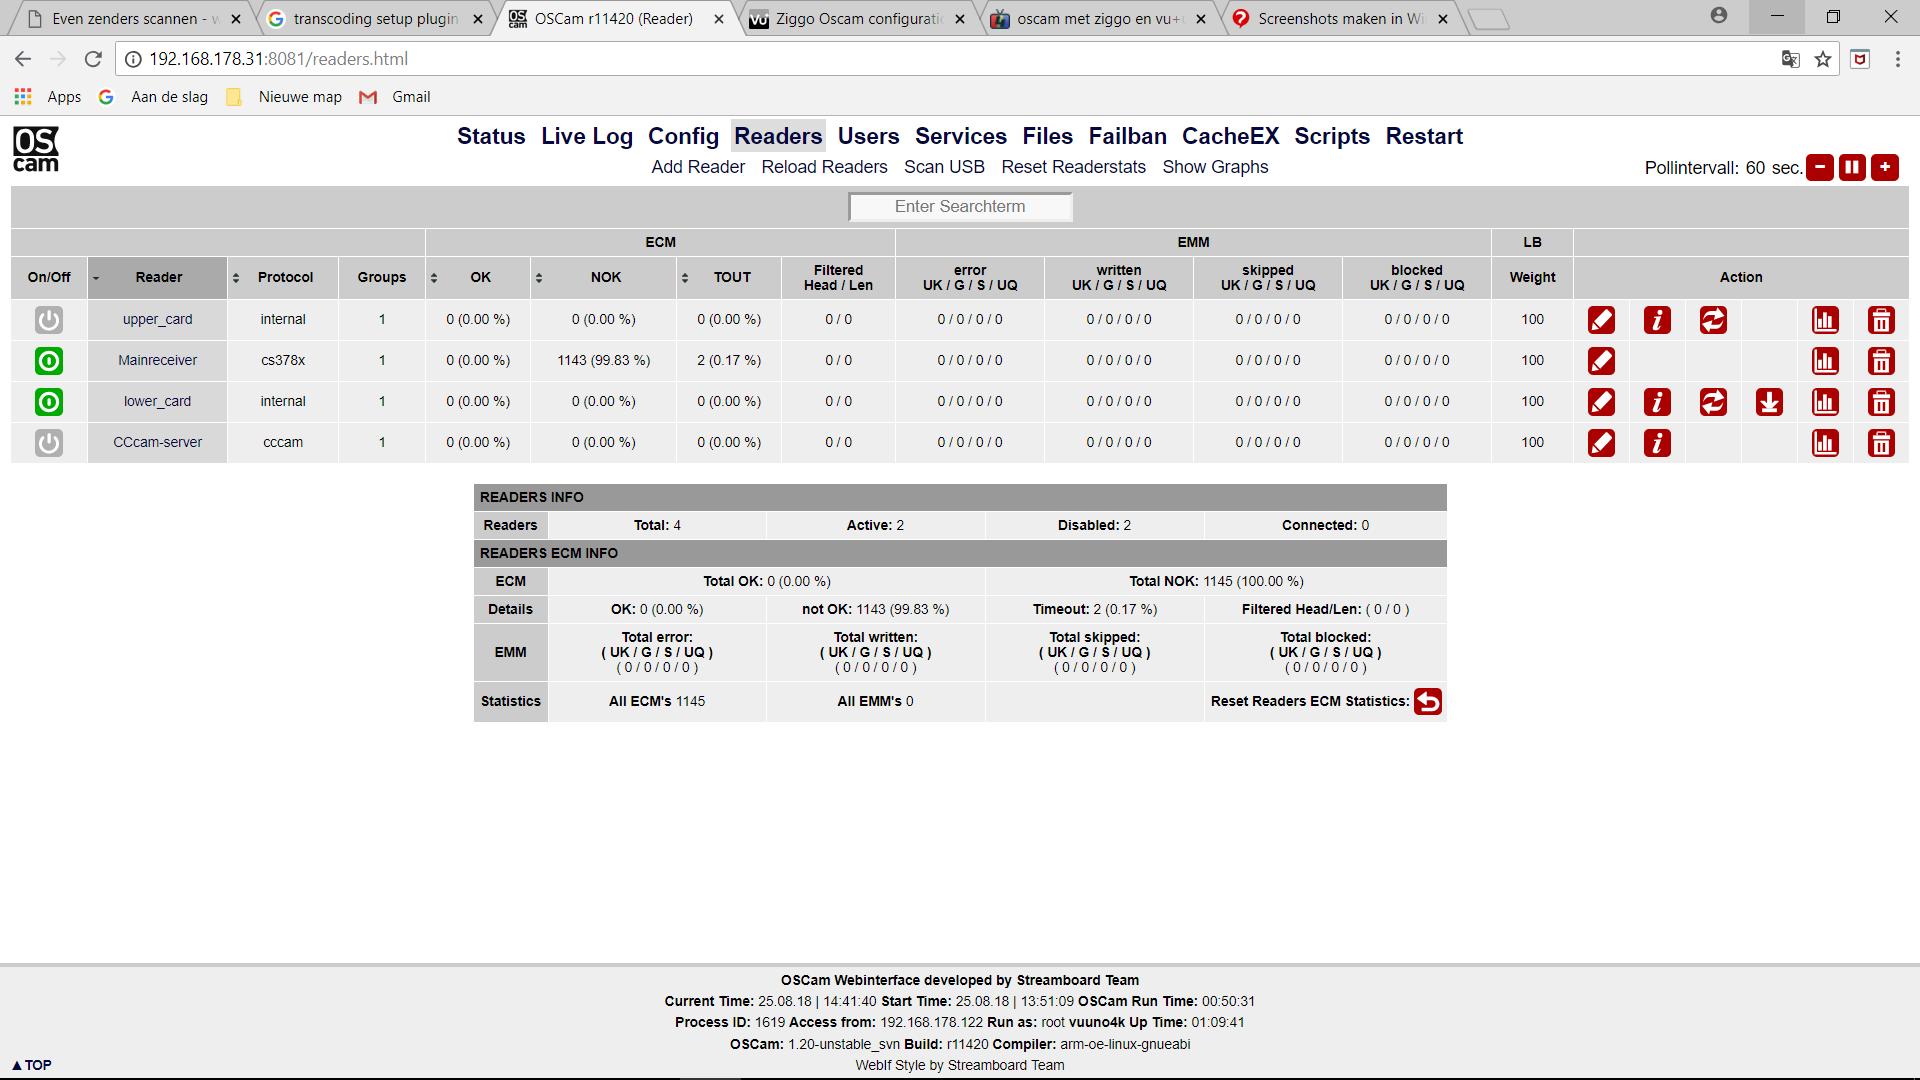Screen dimensions: 1920x1080
Task: Click Scan USB link
Action: pos(943,167)
